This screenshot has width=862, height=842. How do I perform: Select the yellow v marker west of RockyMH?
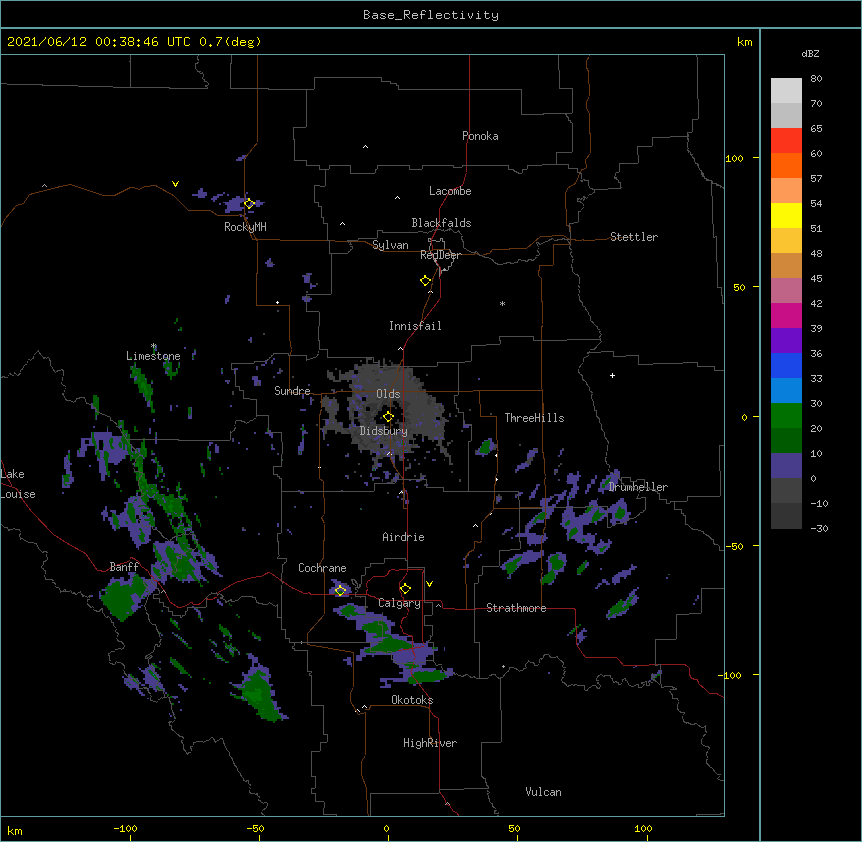tap(175, 184)
